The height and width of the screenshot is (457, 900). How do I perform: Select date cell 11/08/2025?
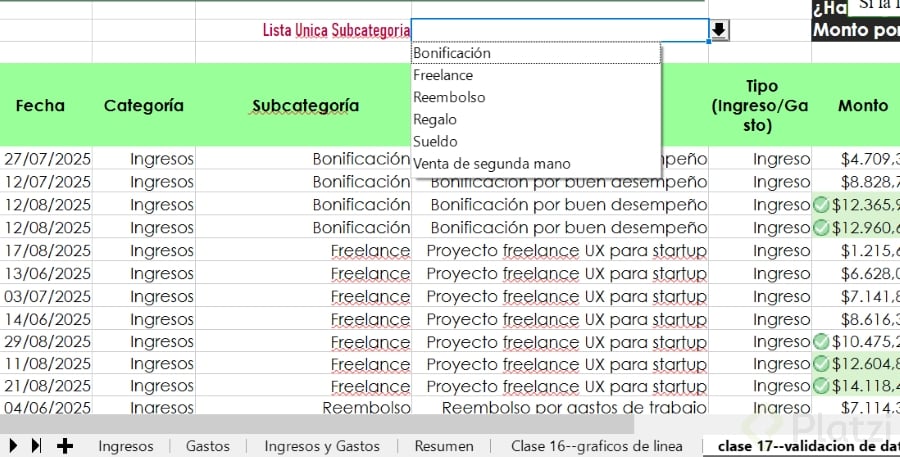(x=46, y=363)
